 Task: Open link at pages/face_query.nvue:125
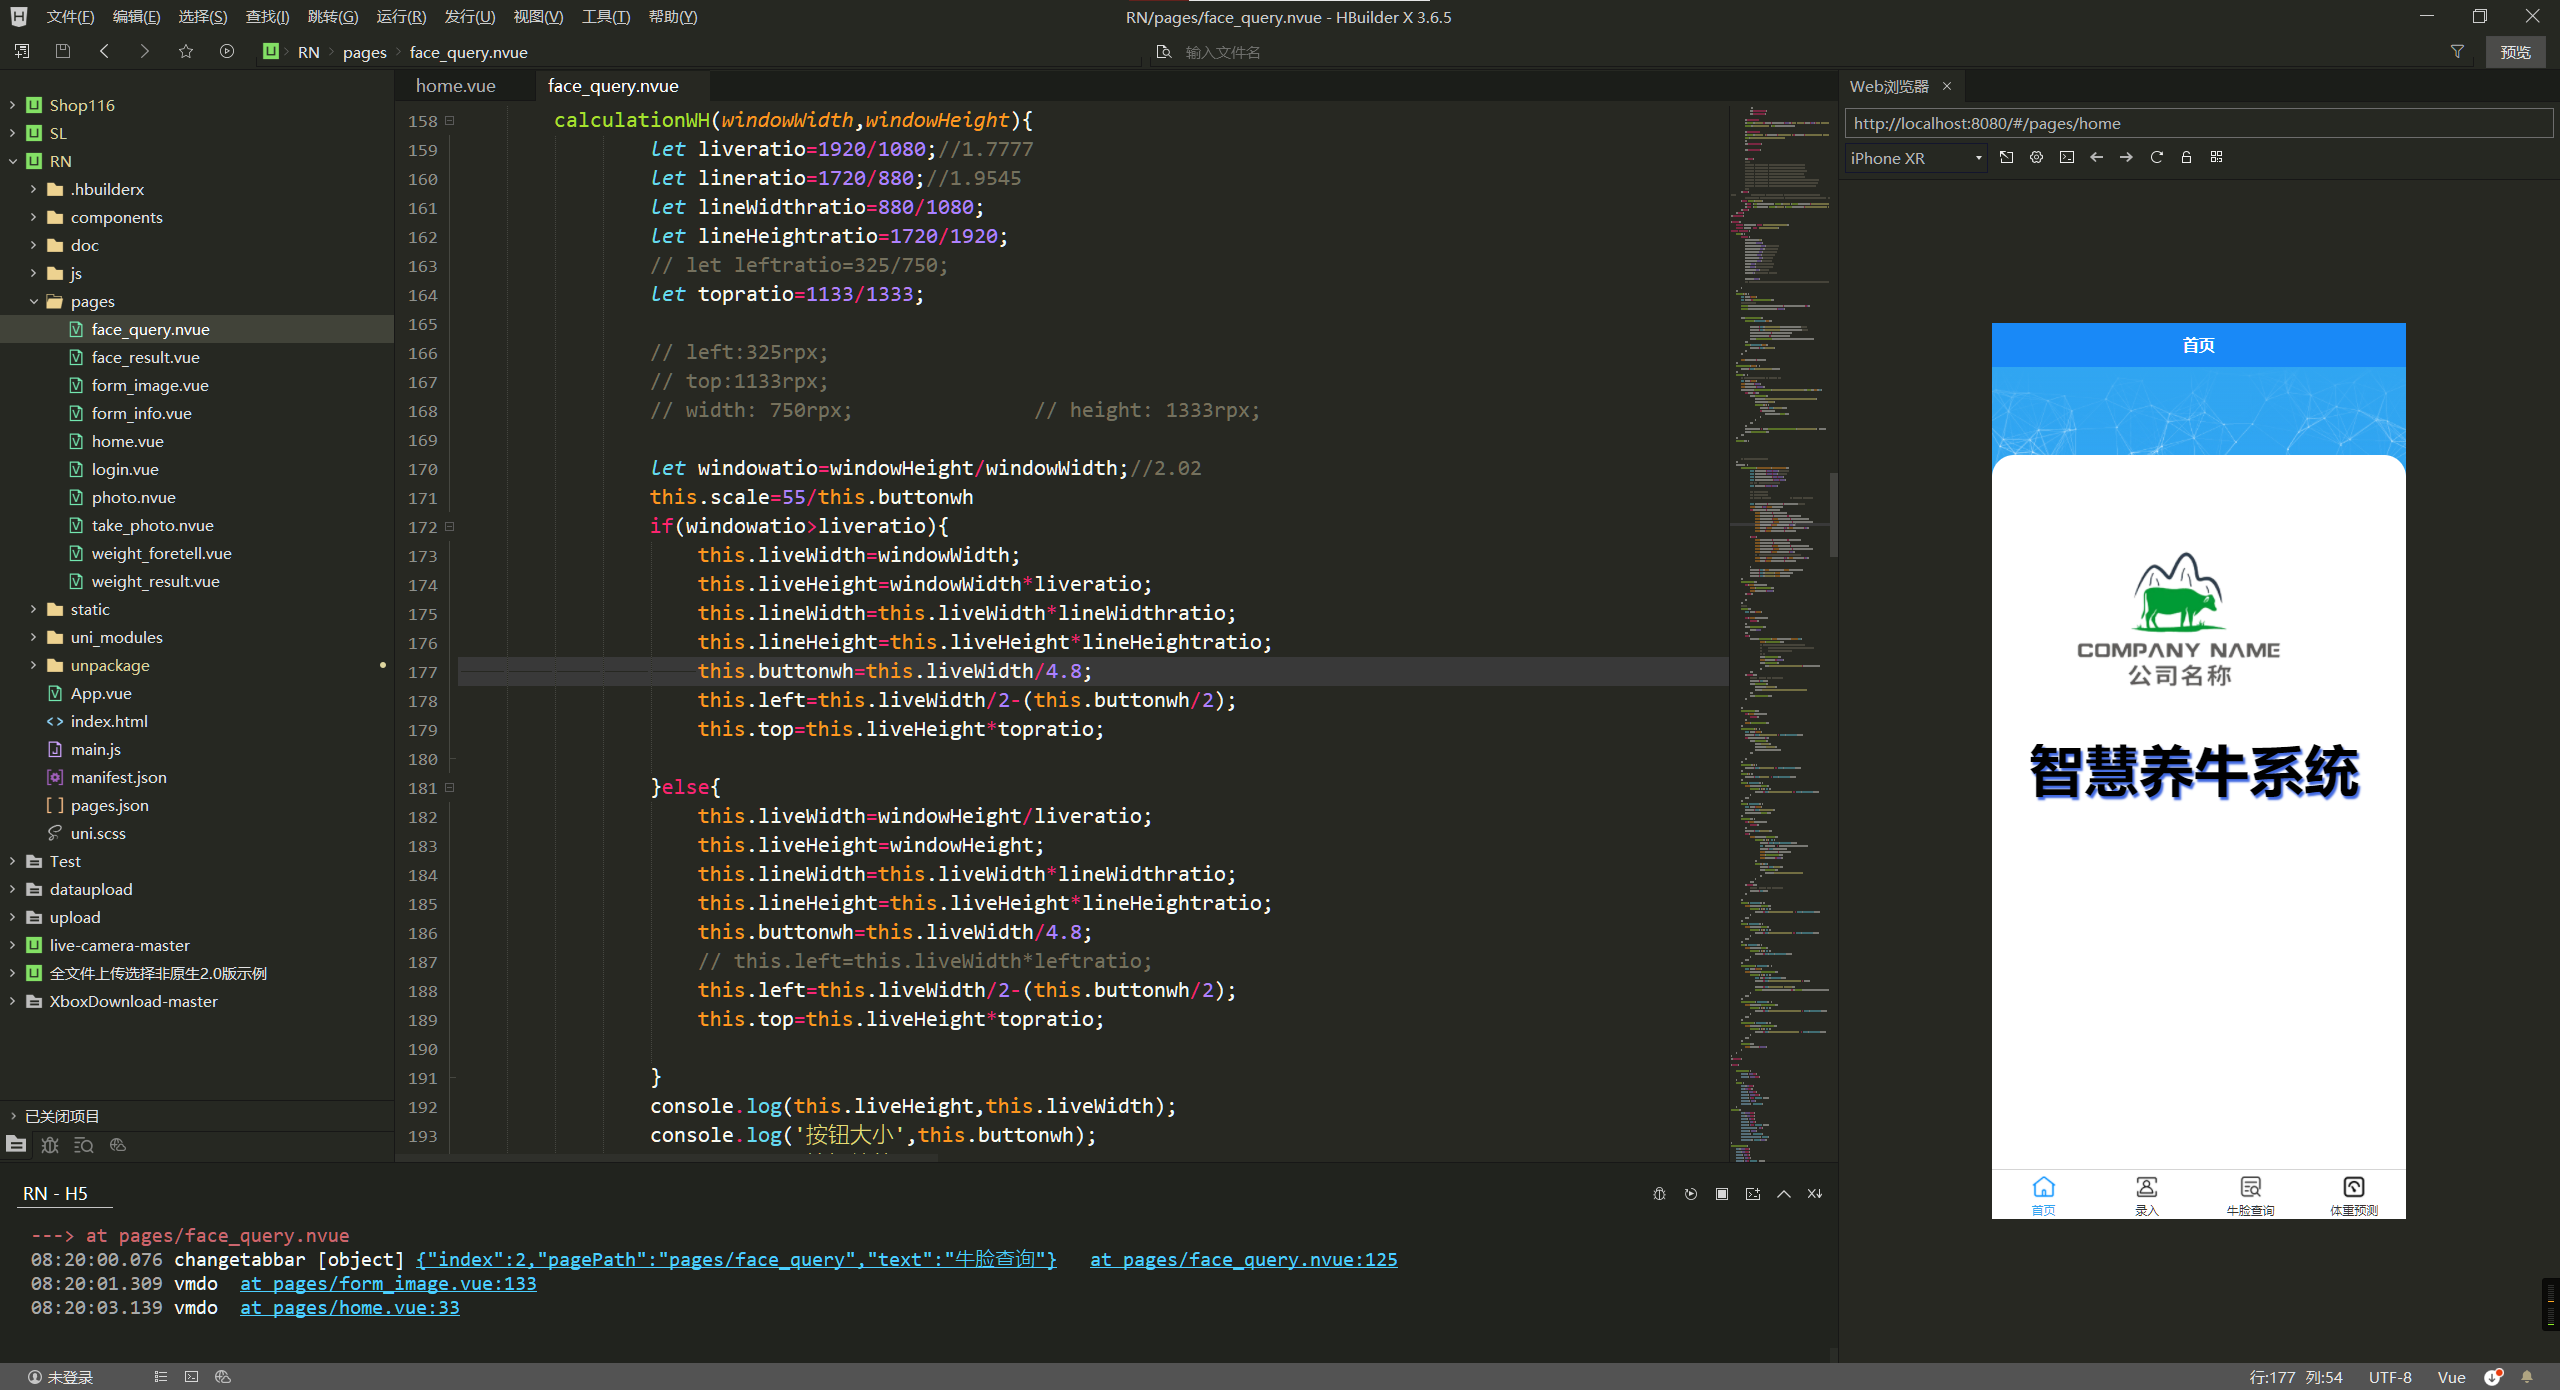pos(1244,1260)
